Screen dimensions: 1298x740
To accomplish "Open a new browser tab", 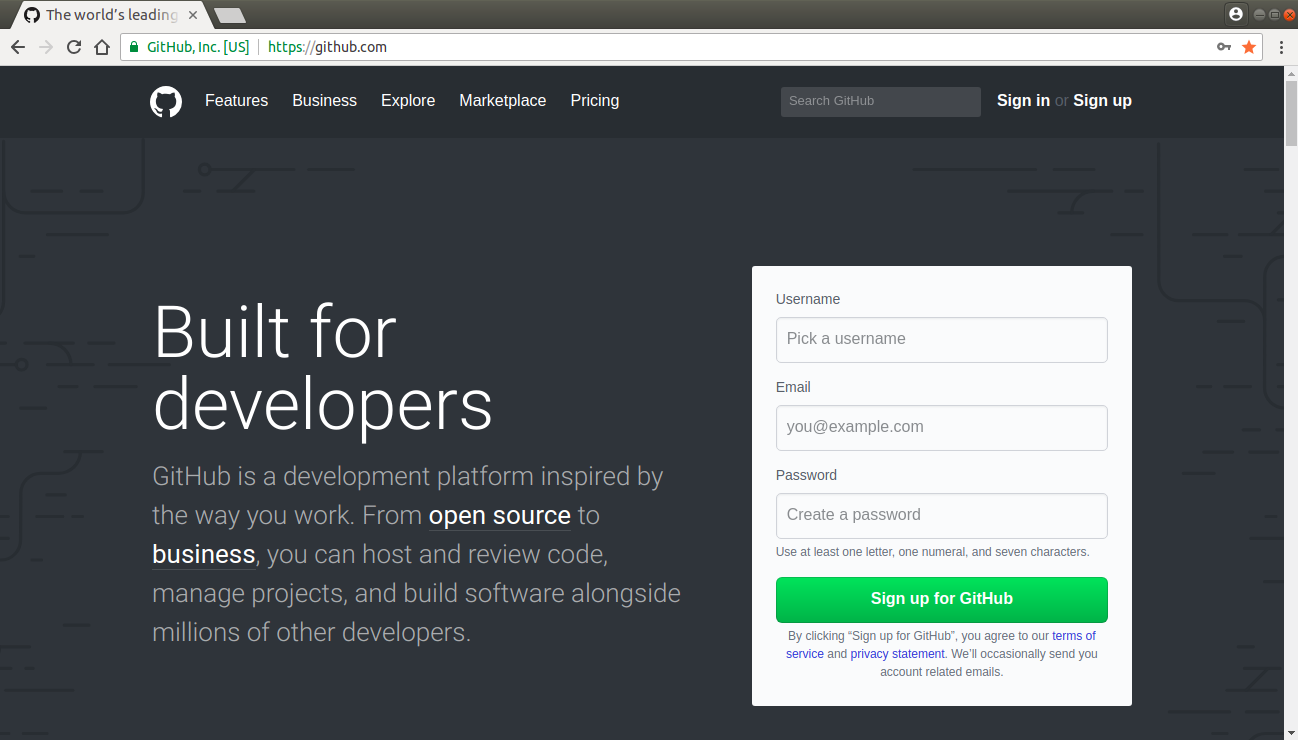I will [x=230, y=15].
